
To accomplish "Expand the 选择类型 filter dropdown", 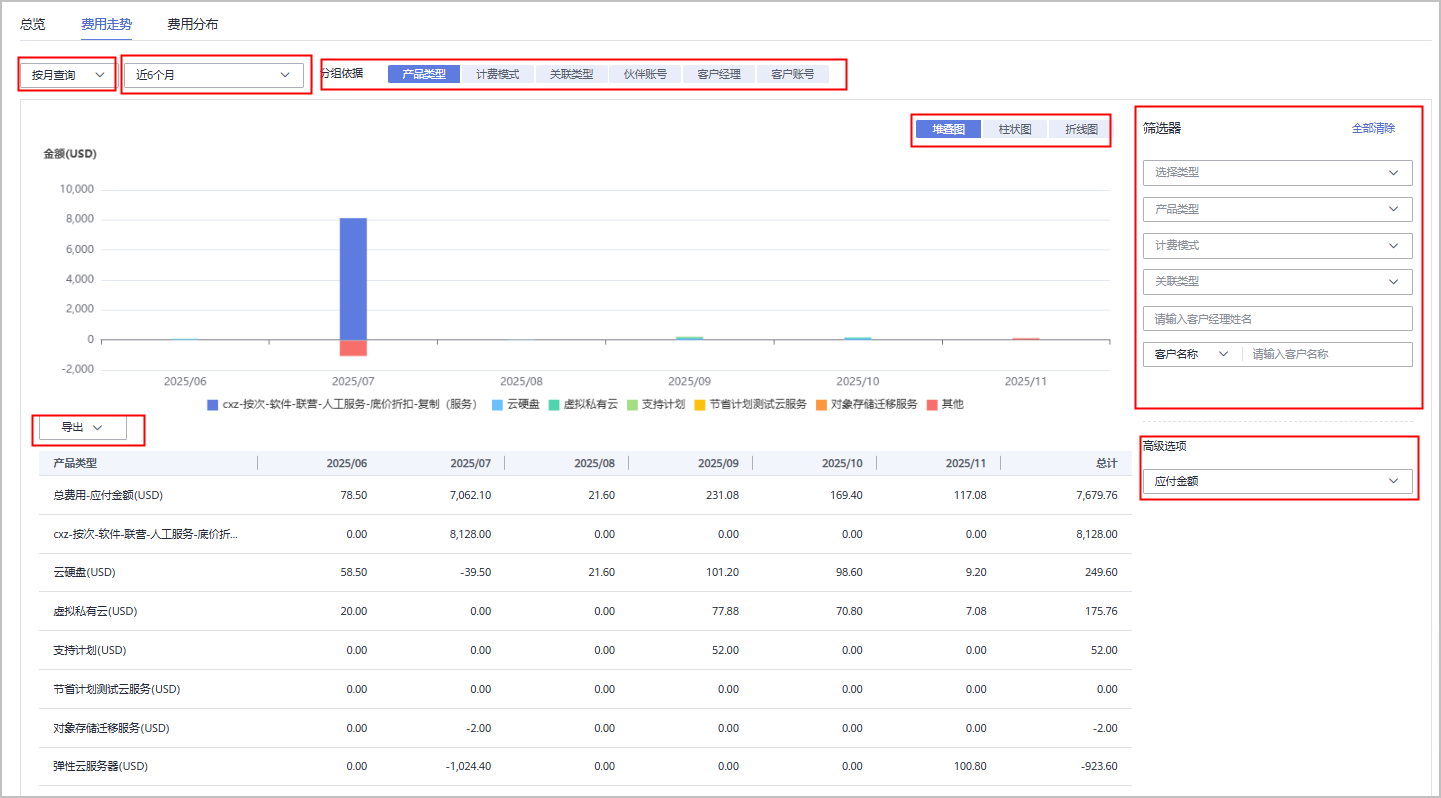I will click(x=1277, y=172).
